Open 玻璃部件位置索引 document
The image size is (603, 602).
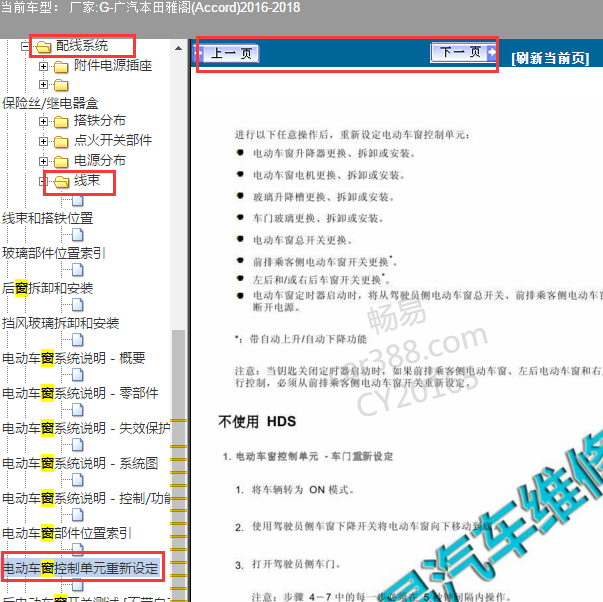pyautogui.click(x=53, y=253)
